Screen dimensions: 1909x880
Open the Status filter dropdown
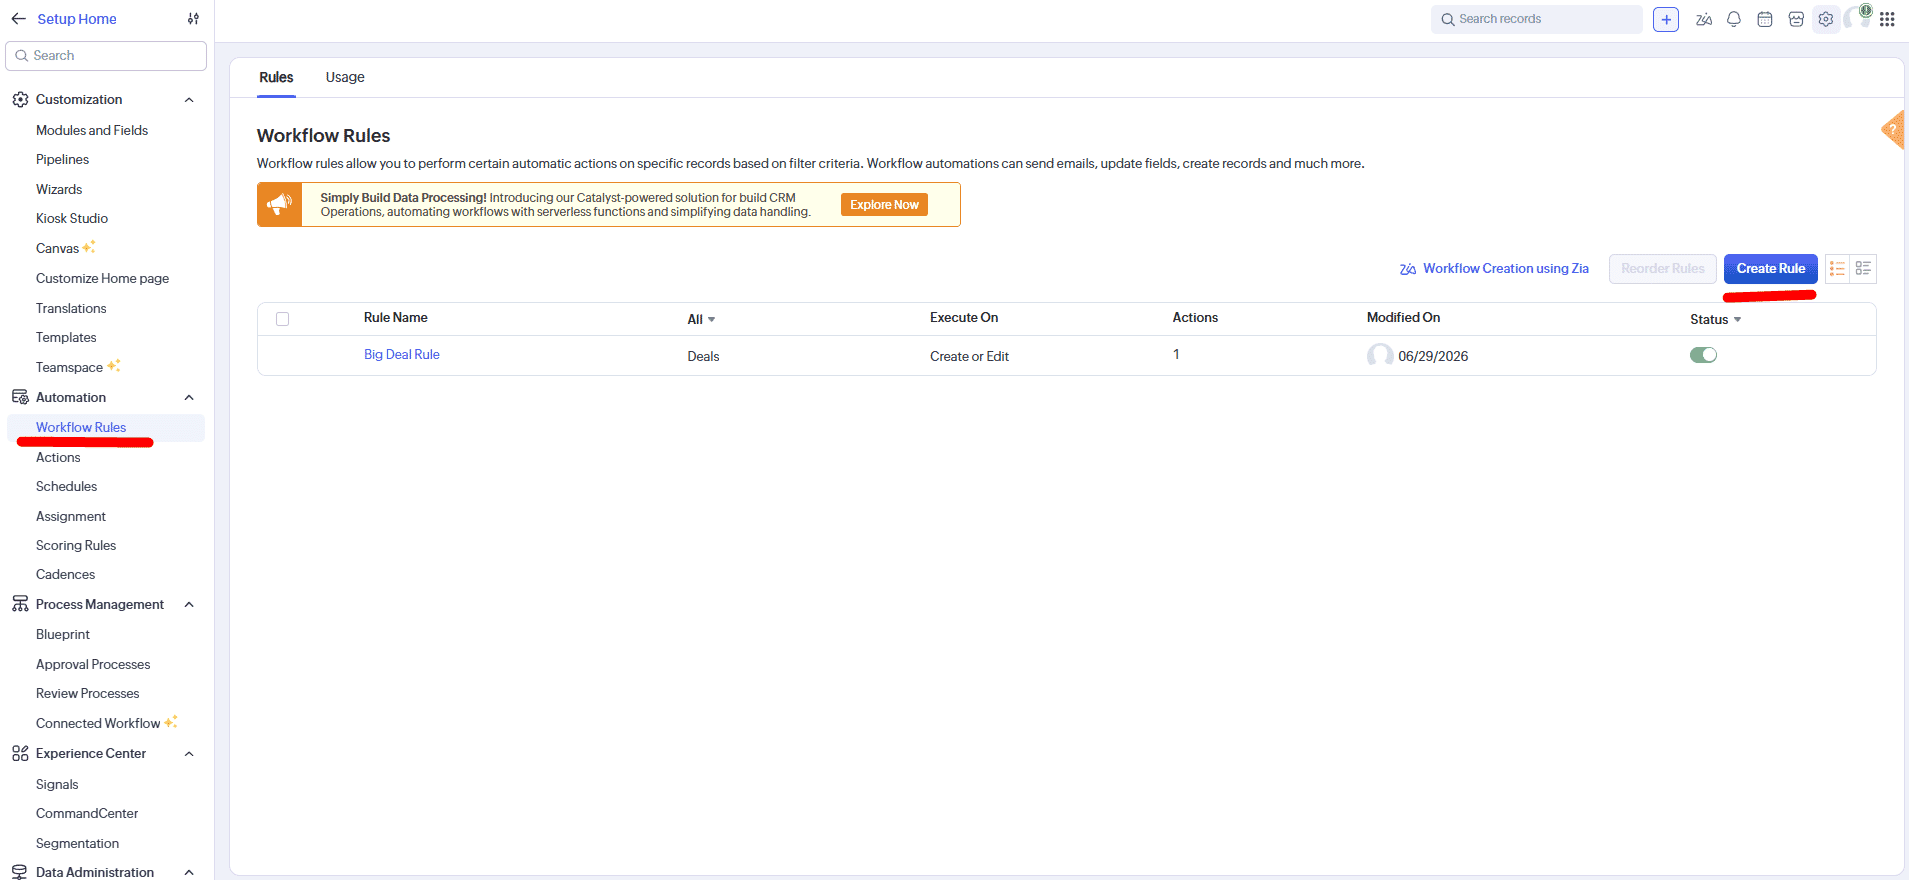[x=1716, y=319]
